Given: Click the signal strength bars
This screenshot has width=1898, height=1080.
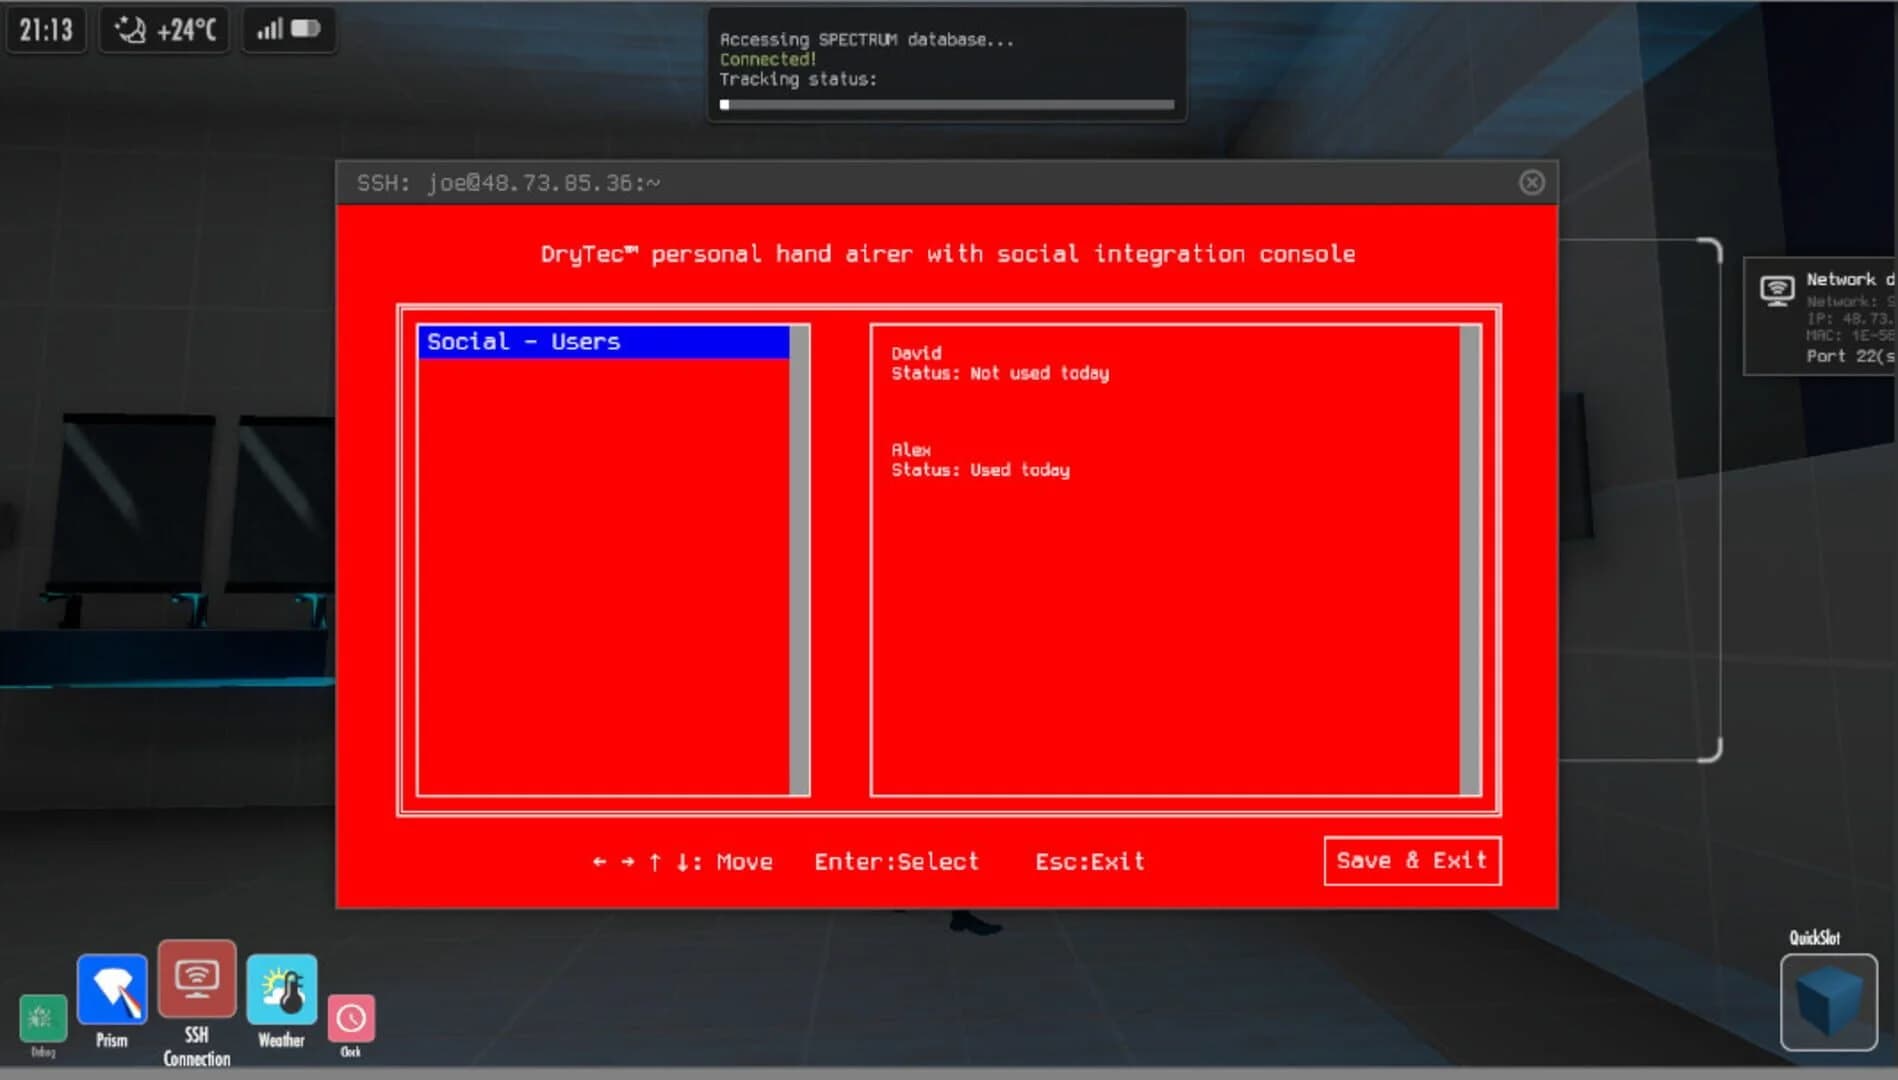Looking at the screenshot, I should click(271, 28).
